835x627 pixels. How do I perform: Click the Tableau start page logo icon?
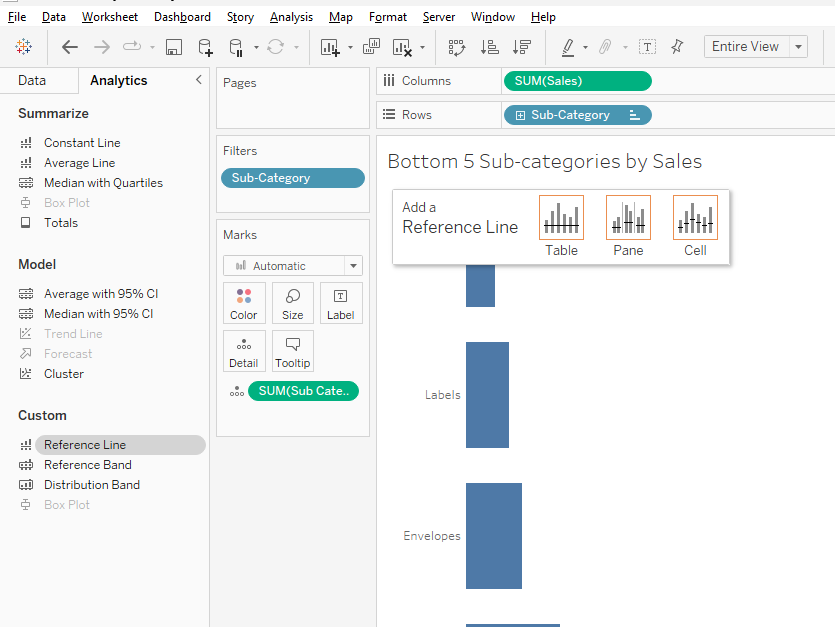coord(23,47)
